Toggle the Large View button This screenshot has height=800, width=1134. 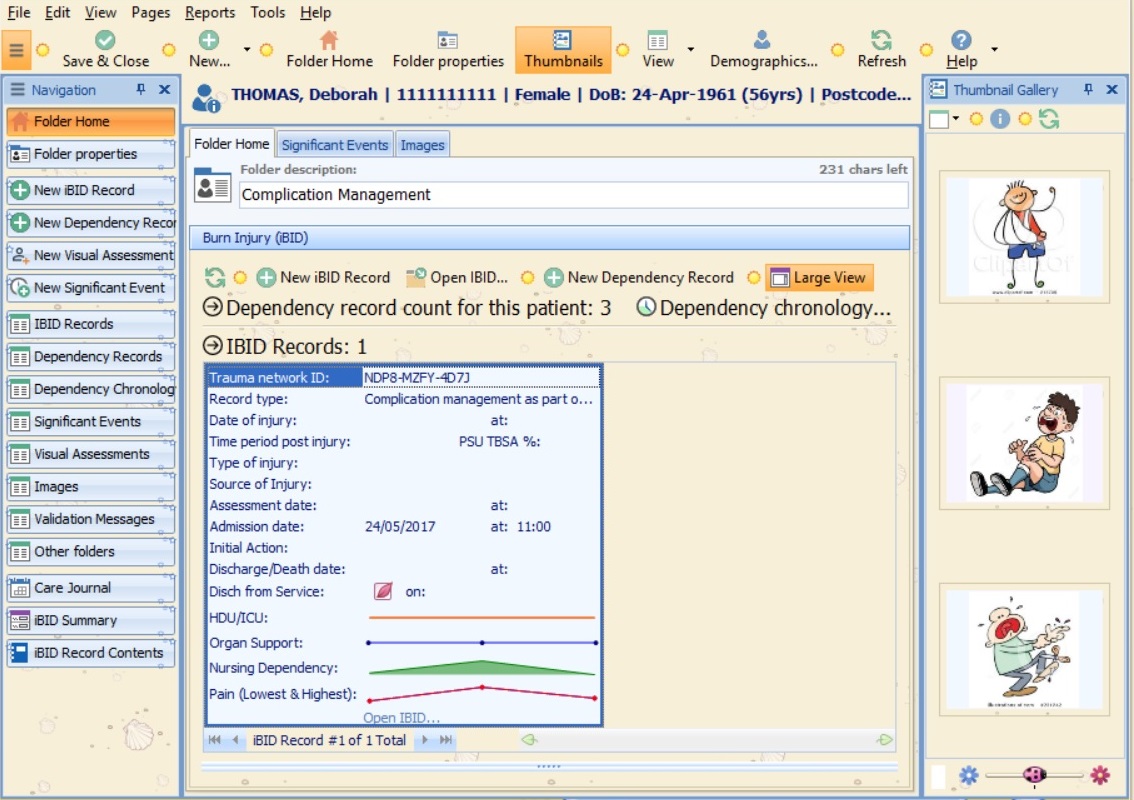819,278
